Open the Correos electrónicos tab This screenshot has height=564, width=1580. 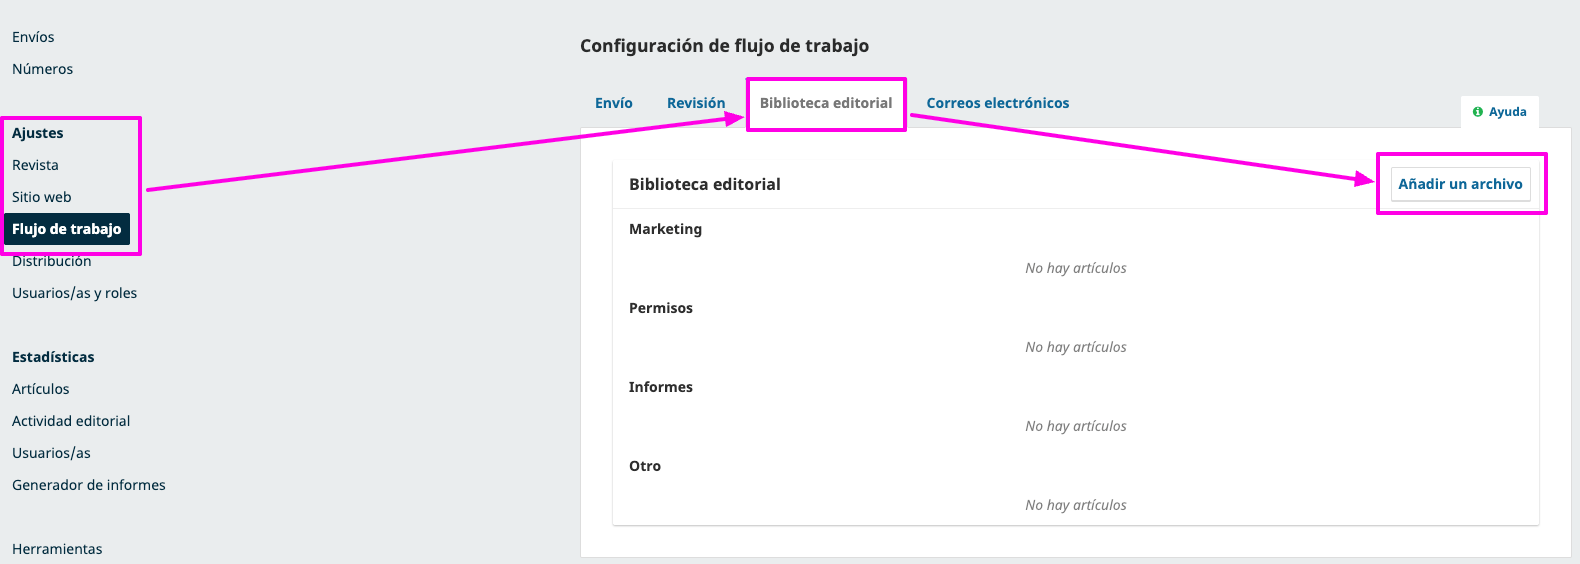pyautogui.click(x=998, y=103)
